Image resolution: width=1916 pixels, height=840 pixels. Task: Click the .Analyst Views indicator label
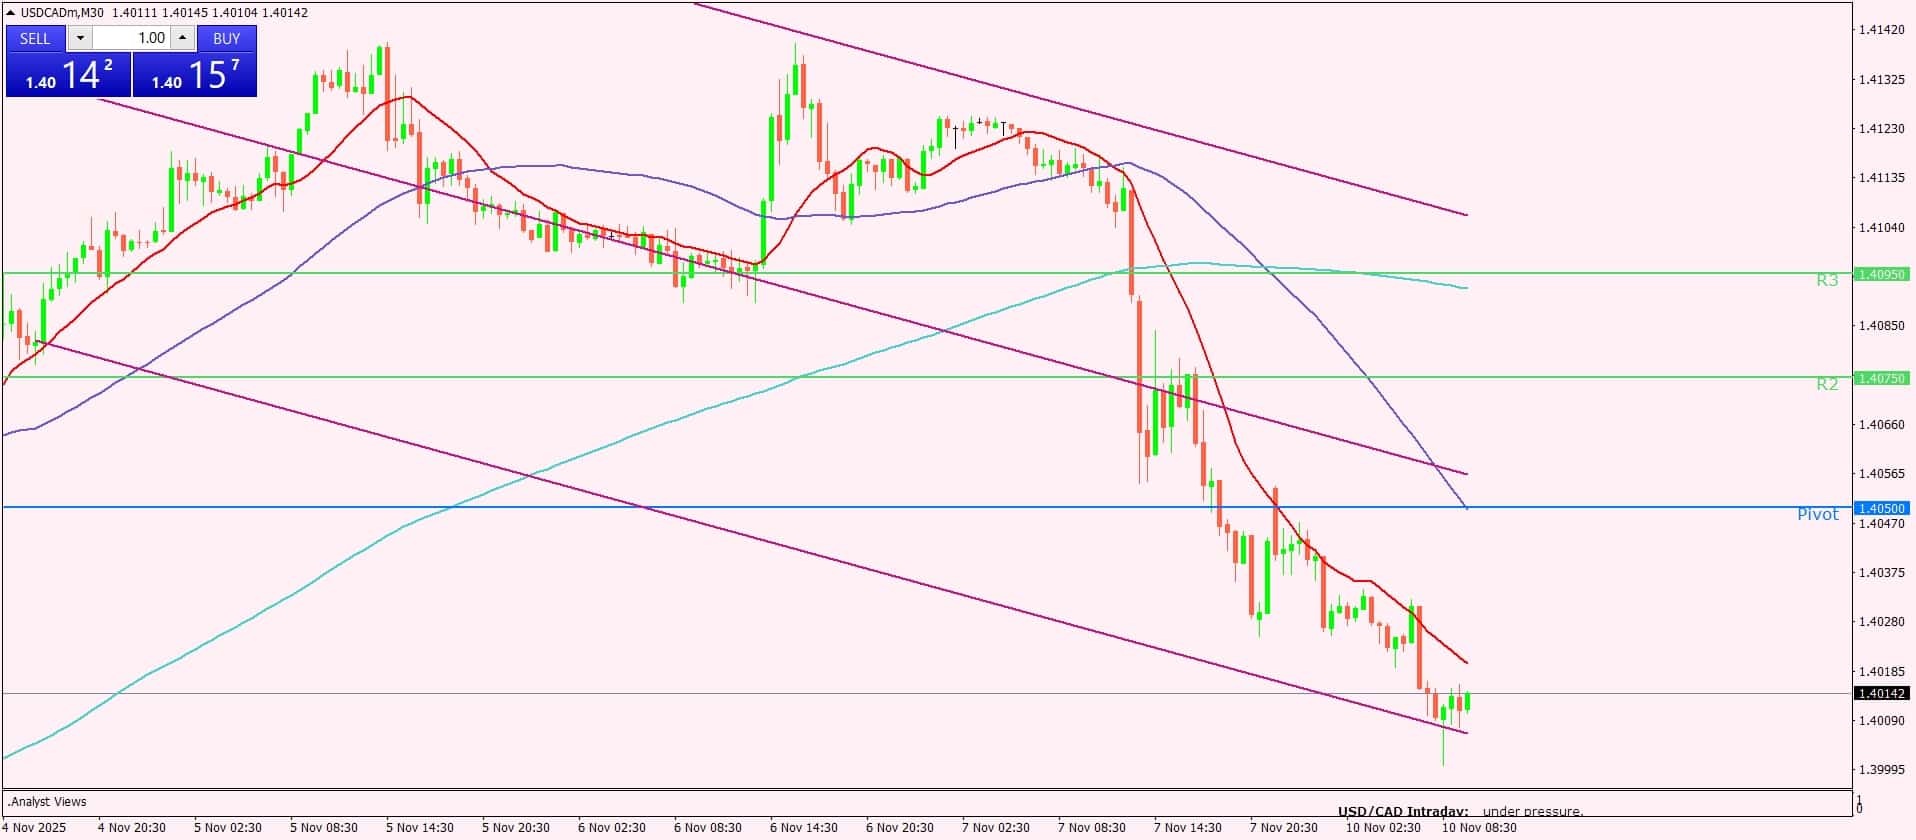[47, 802]
